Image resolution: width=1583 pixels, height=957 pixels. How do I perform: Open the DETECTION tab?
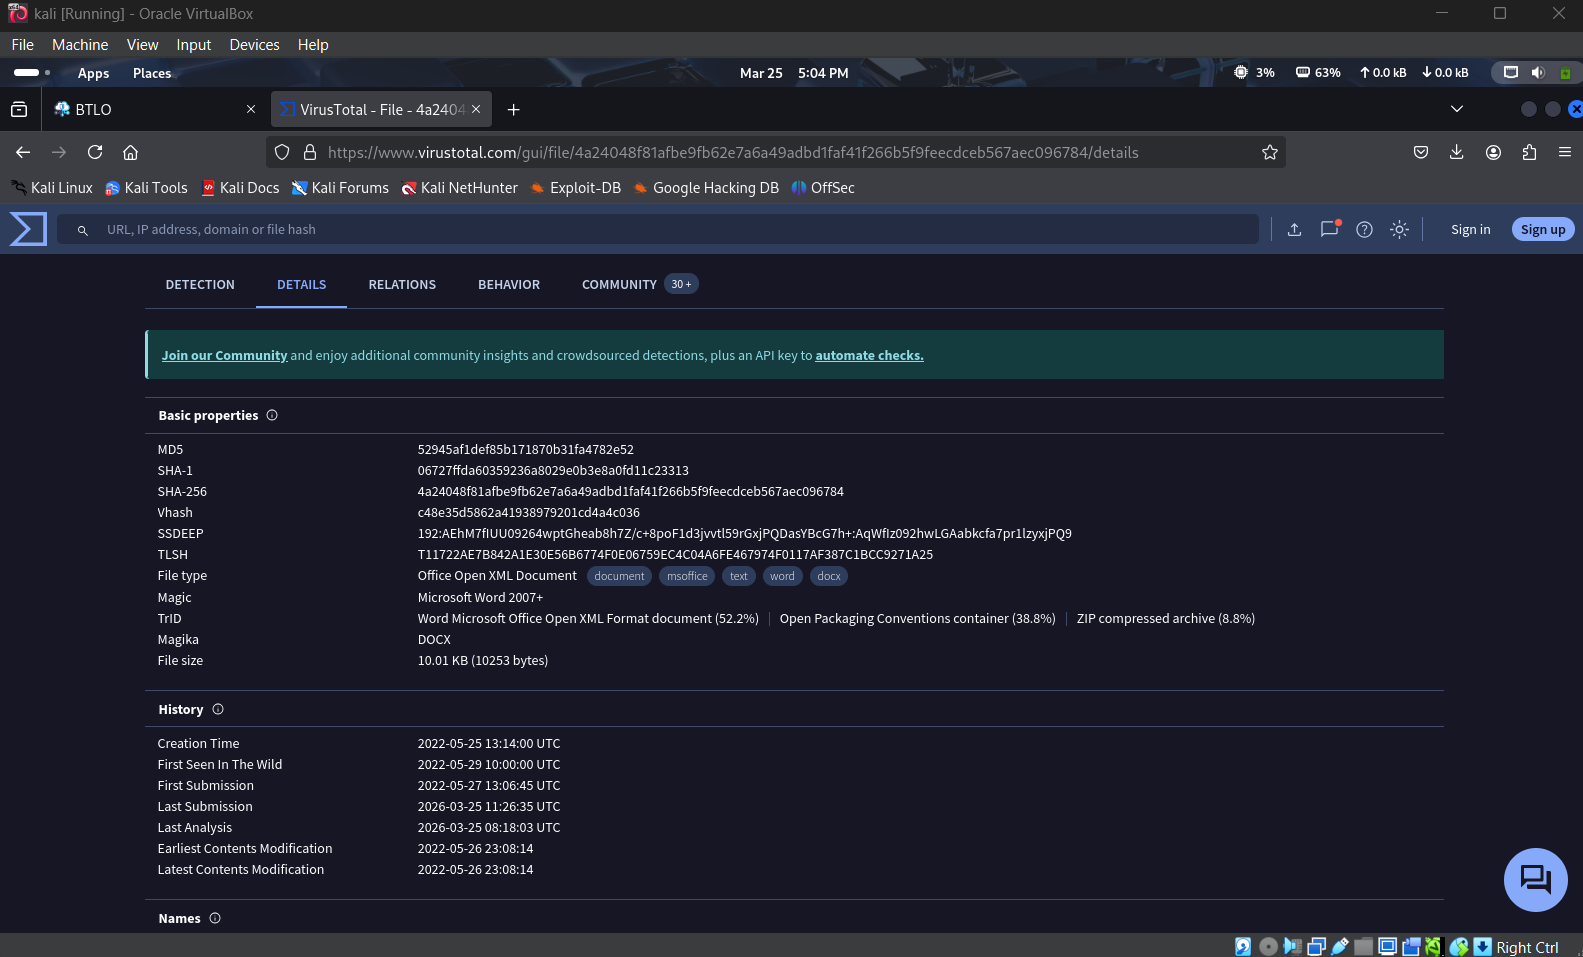coord(200,284)
